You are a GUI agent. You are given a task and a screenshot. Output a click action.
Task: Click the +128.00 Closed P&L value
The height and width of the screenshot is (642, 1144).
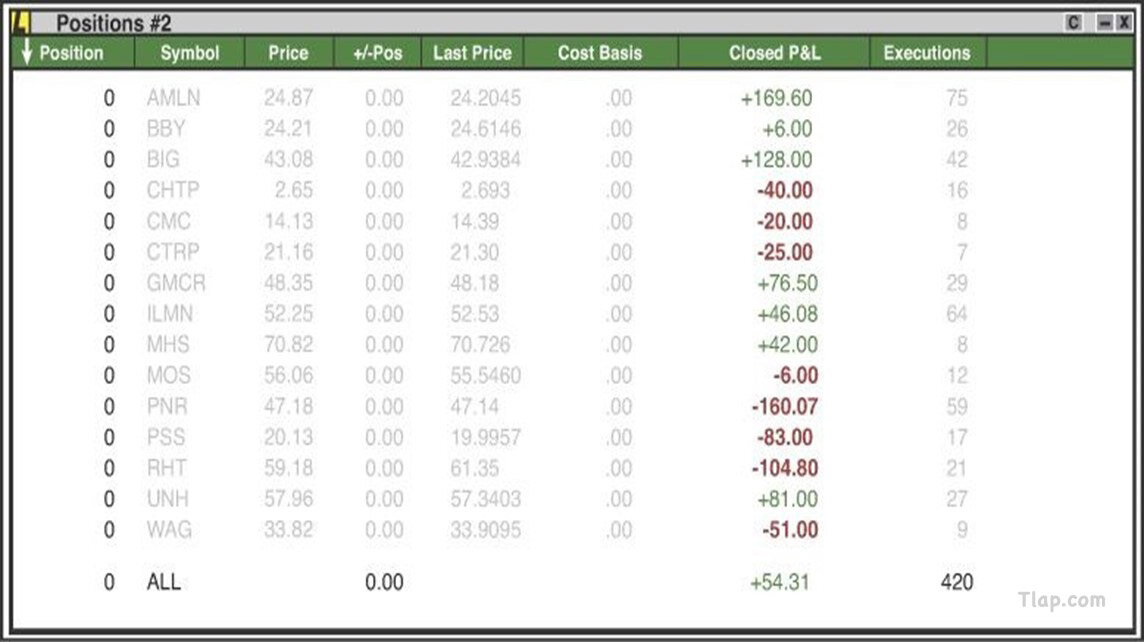776,159
